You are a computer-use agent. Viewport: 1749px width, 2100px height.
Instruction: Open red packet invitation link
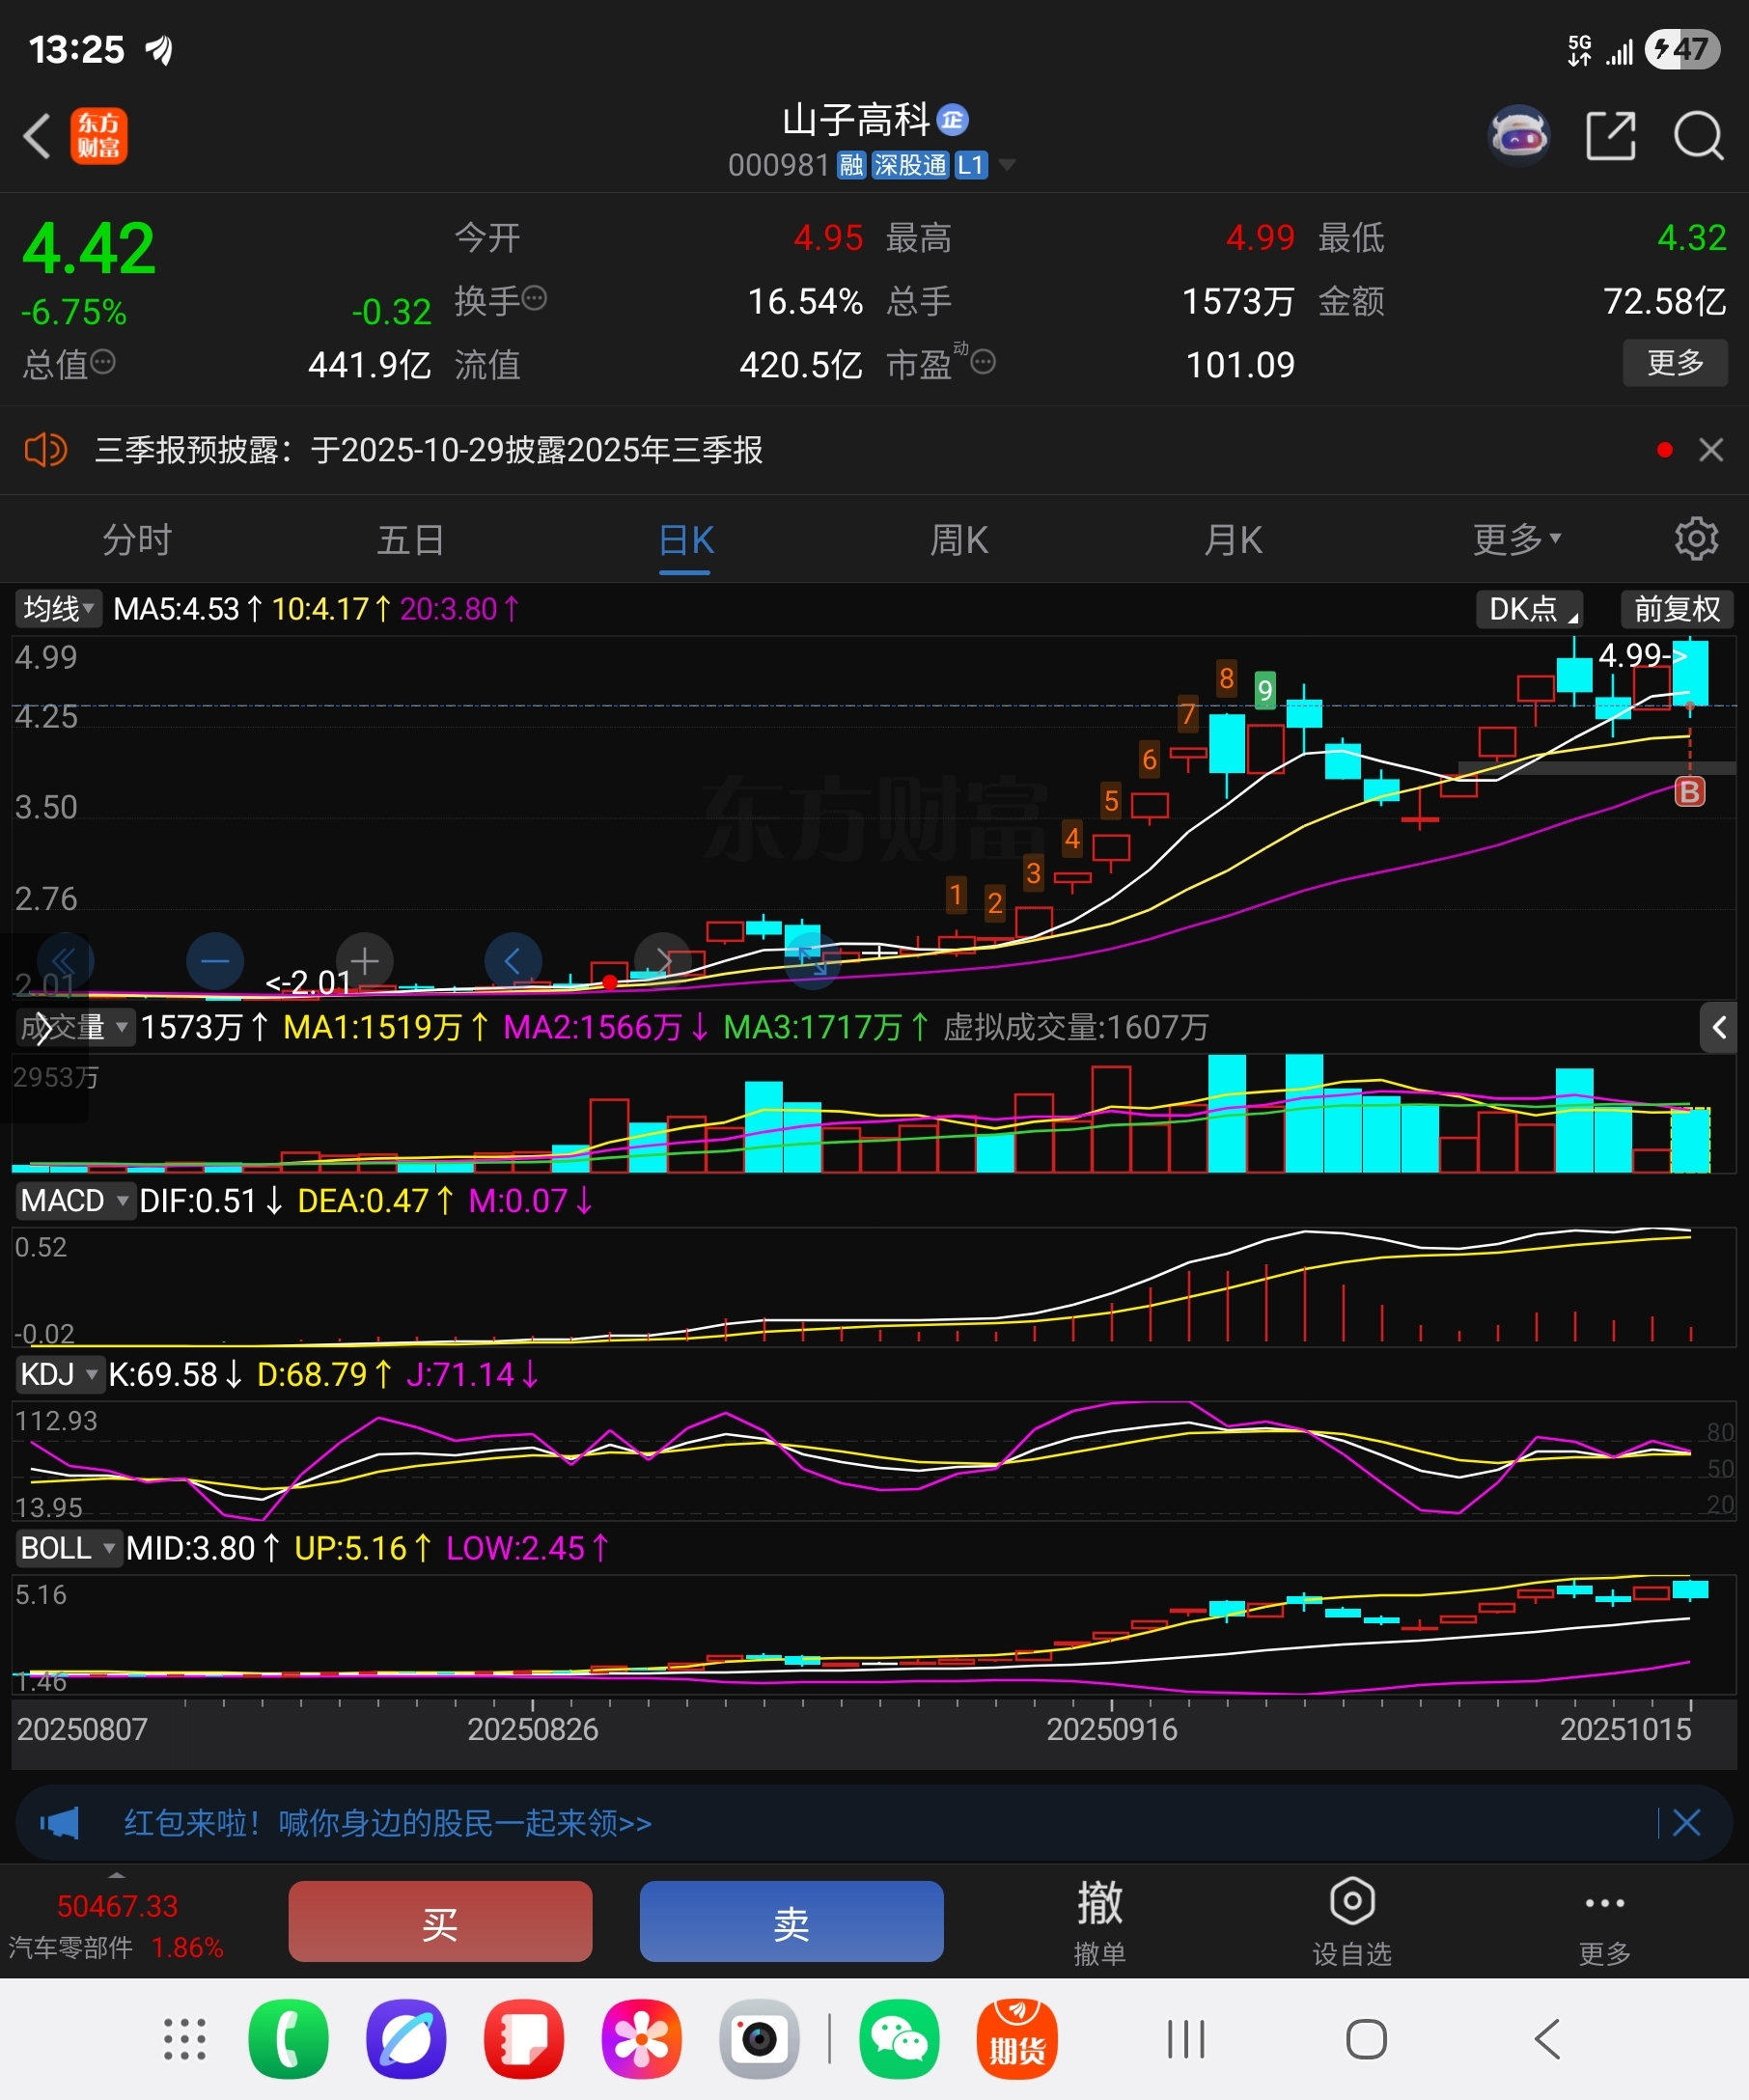[387, 1822]
